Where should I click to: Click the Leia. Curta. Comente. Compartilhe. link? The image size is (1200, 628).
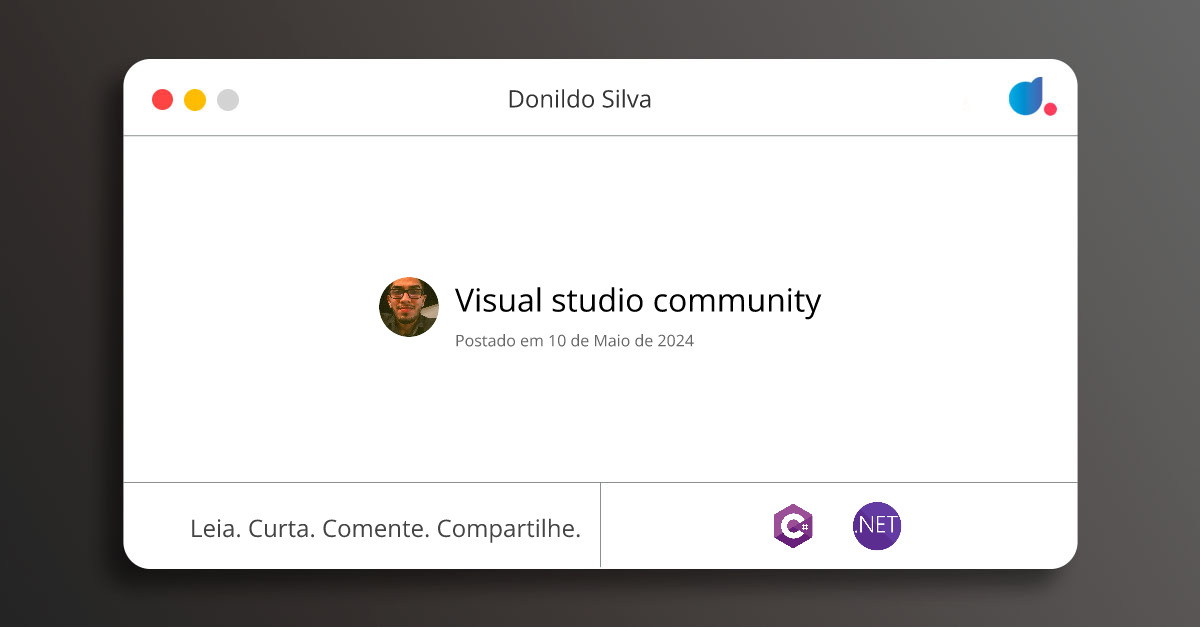tap(386, 528)
